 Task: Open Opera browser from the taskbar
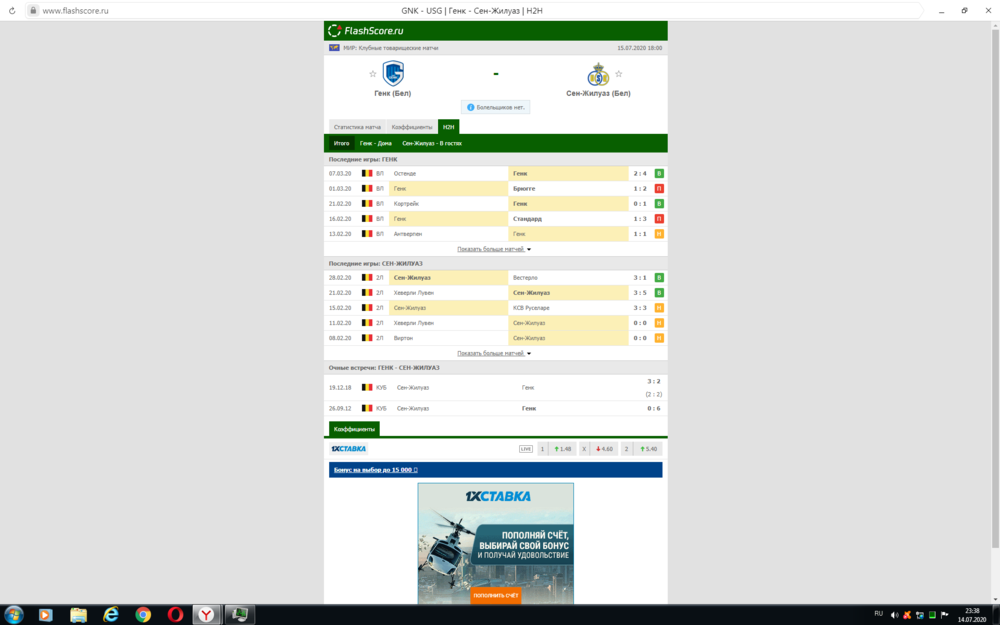click(x=175, y=615)
